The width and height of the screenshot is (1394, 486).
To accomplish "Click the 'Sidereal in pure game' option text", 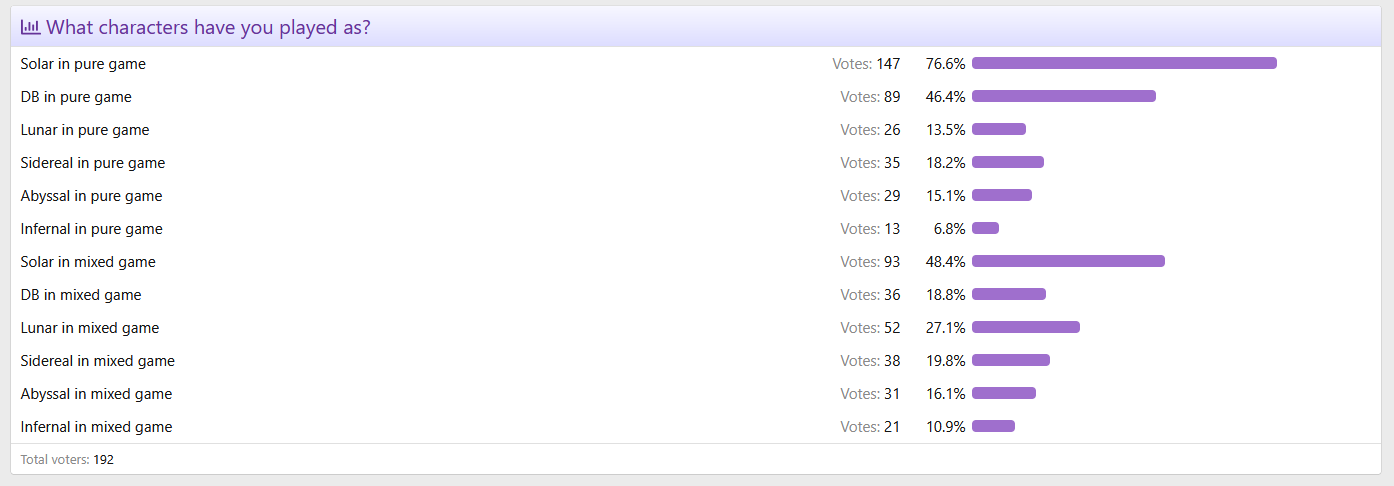I will pos(92,163).
